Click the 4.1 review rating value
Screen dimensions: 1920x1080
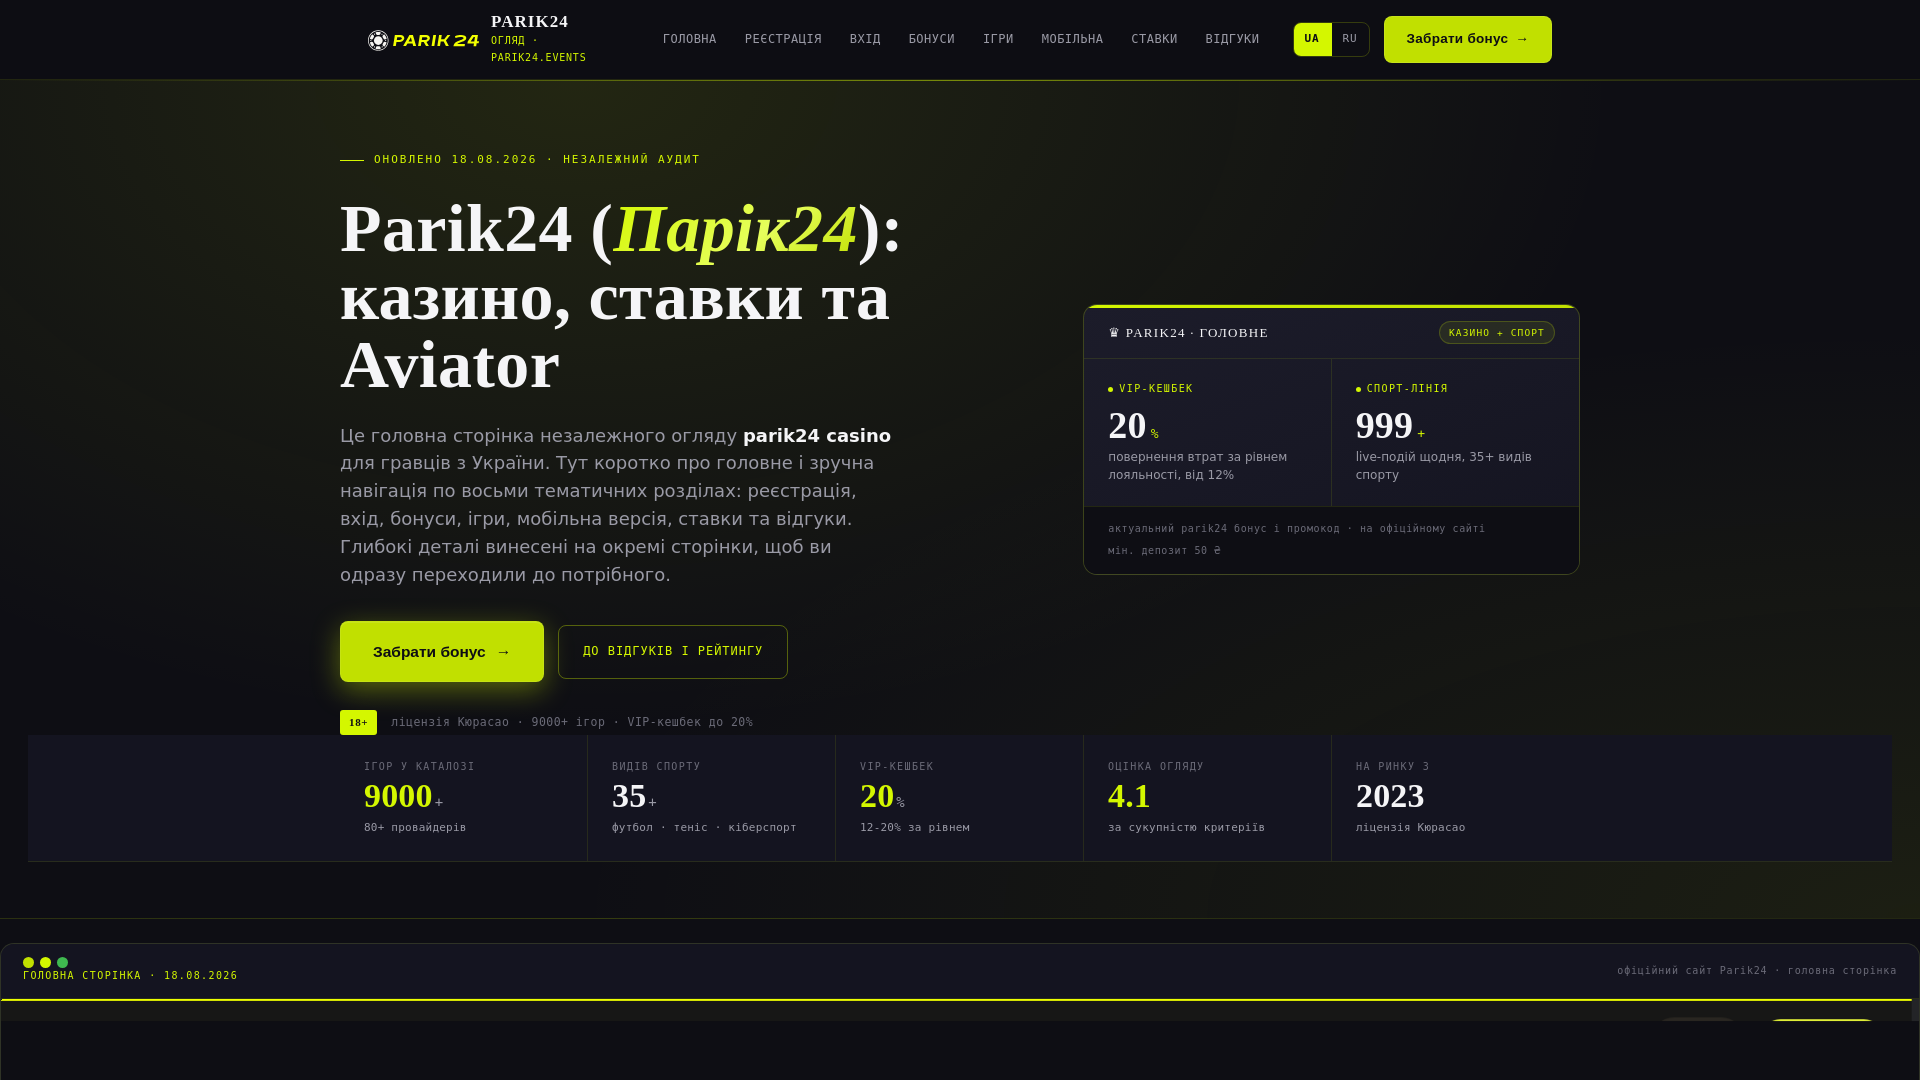[x=1129, y=796]
